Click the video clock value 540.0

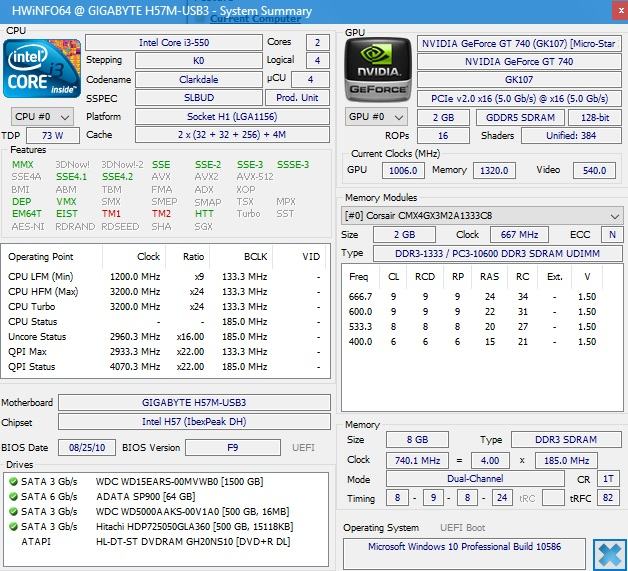[594, 171]
